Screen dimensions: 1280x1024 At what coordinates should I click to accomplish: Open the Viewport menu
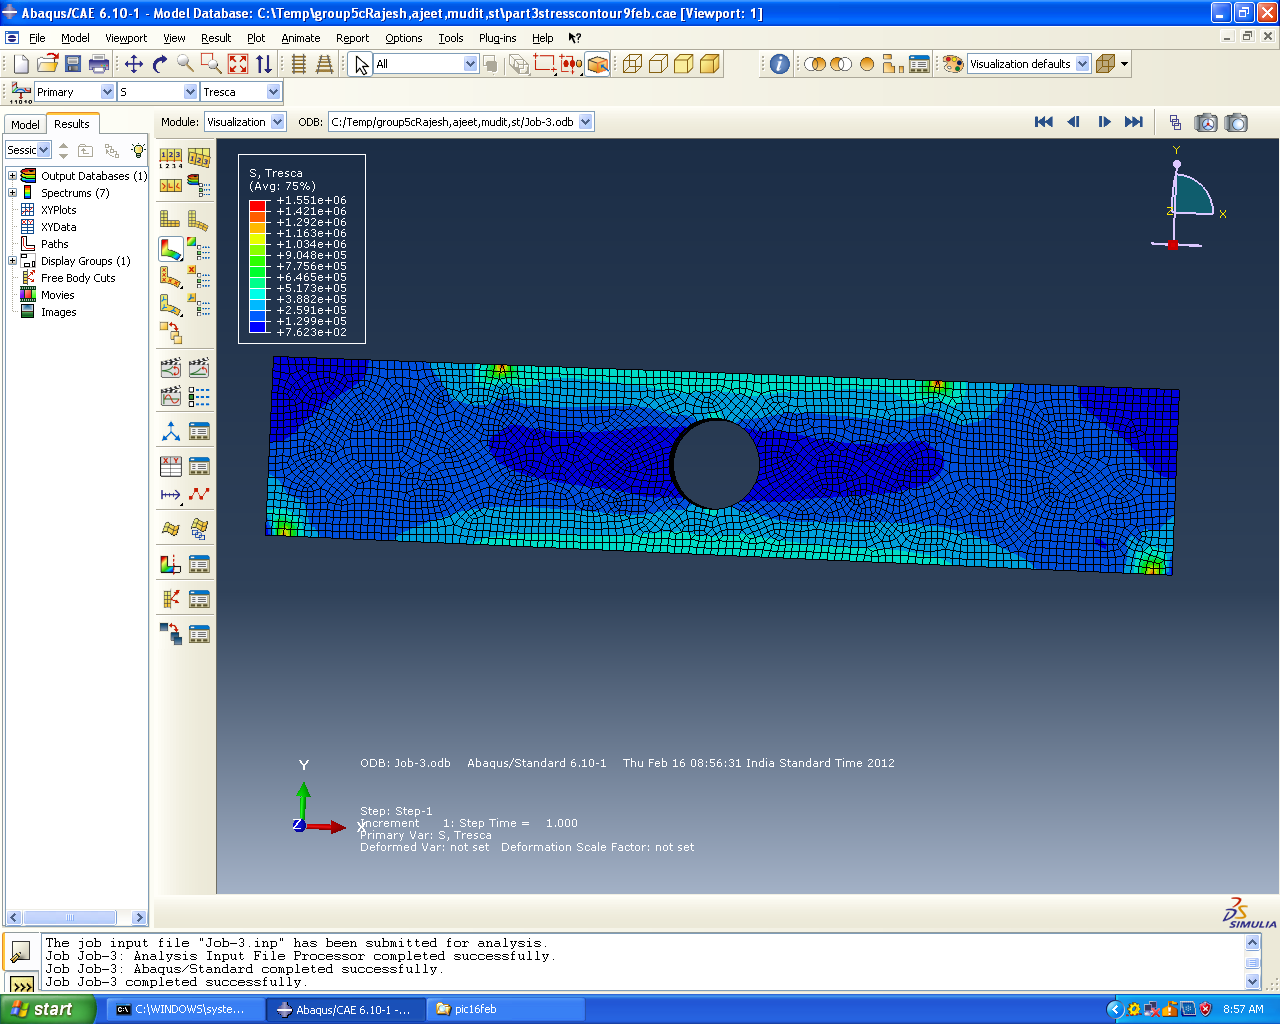(126, 38)
